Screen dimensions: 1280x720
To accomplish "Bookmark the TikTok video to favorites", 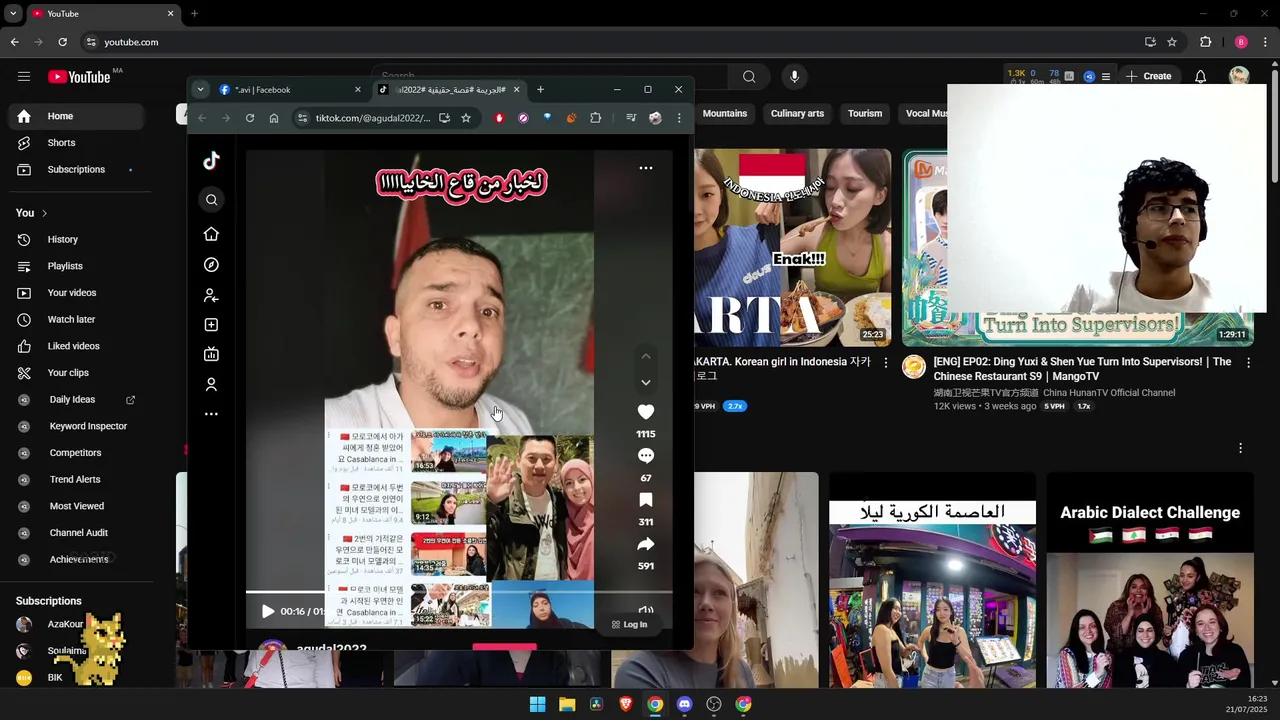I will [x=646, y=500].
